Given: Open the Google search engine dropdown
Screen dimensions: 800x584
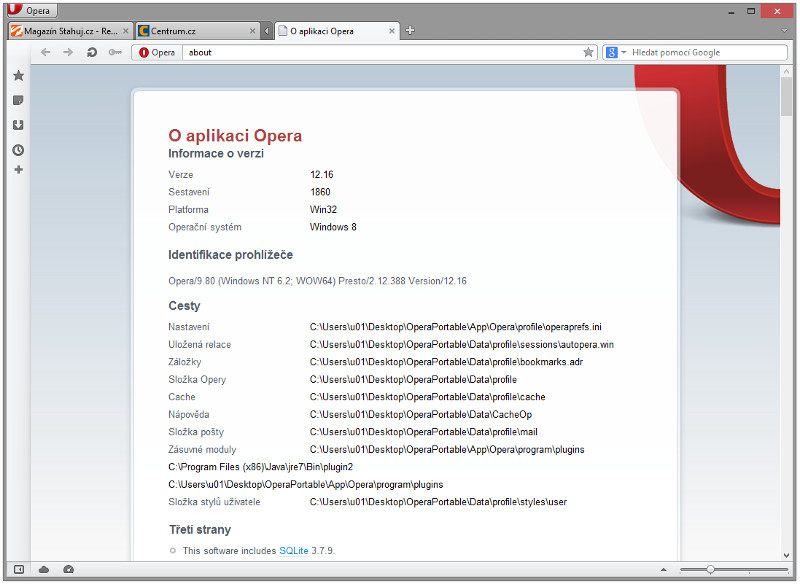Looking at the screenshot, I should [616, 52].
